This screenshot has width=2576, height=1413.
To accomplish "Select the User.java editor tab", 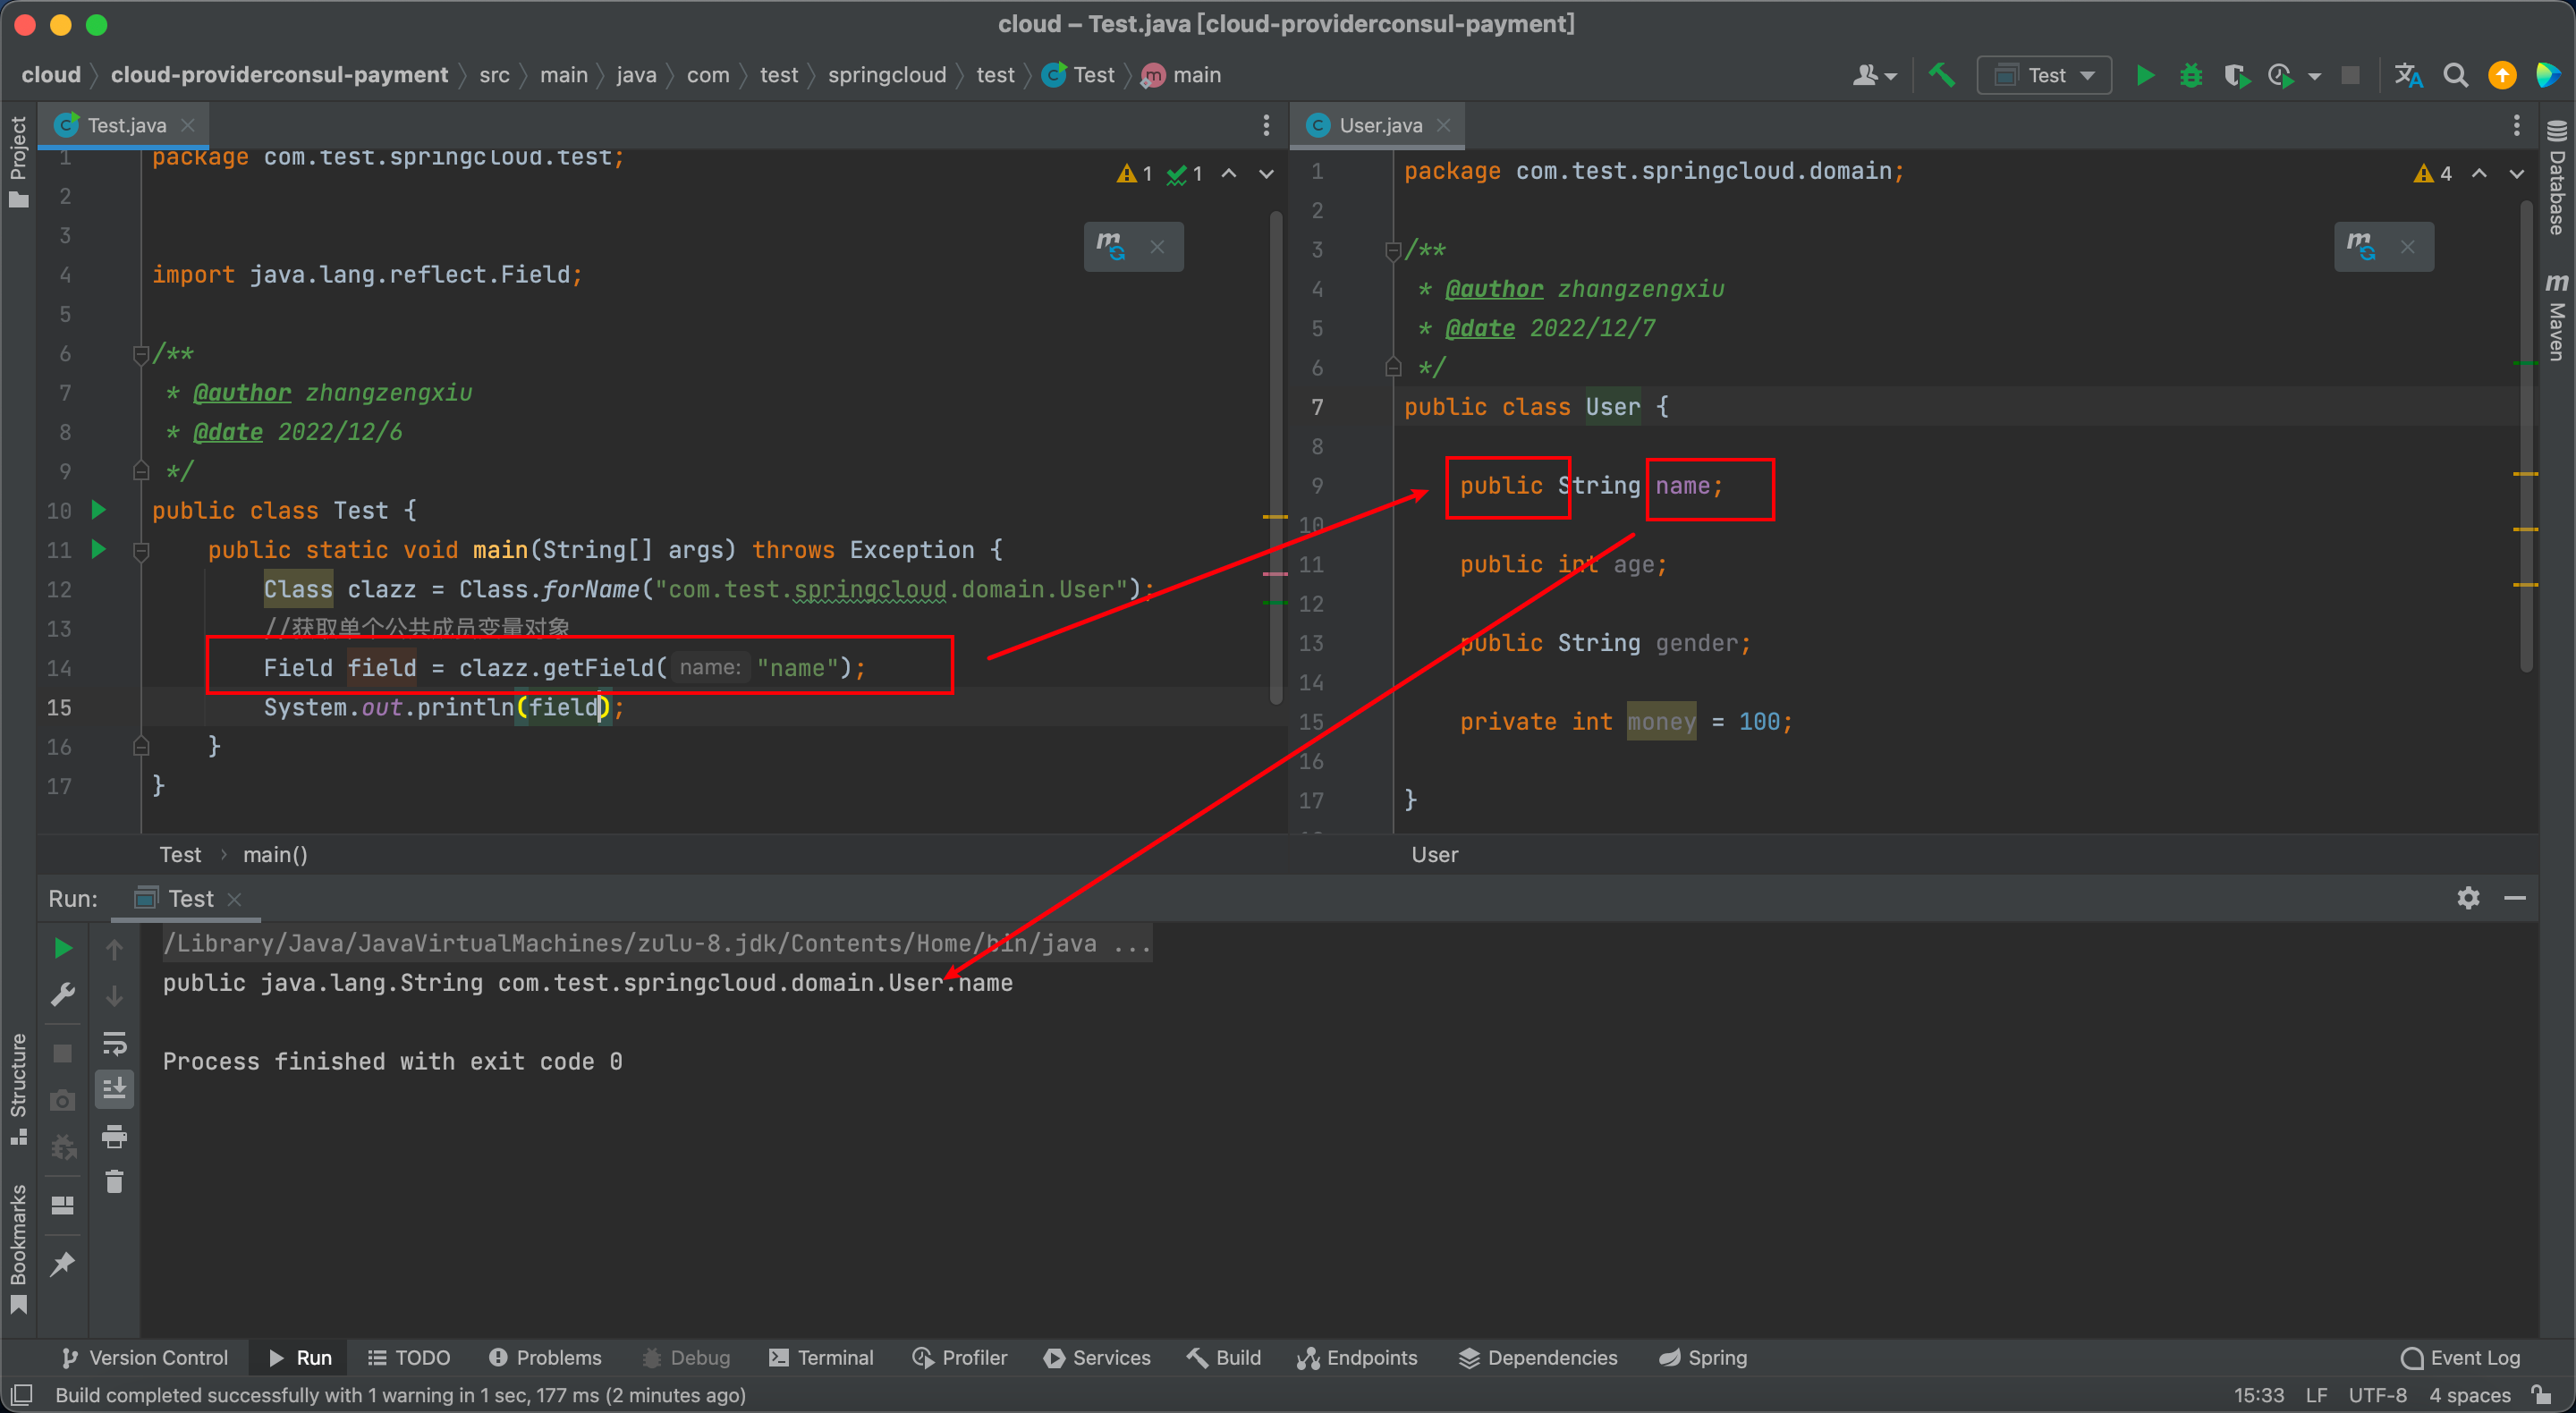I will pos(1379,125).
